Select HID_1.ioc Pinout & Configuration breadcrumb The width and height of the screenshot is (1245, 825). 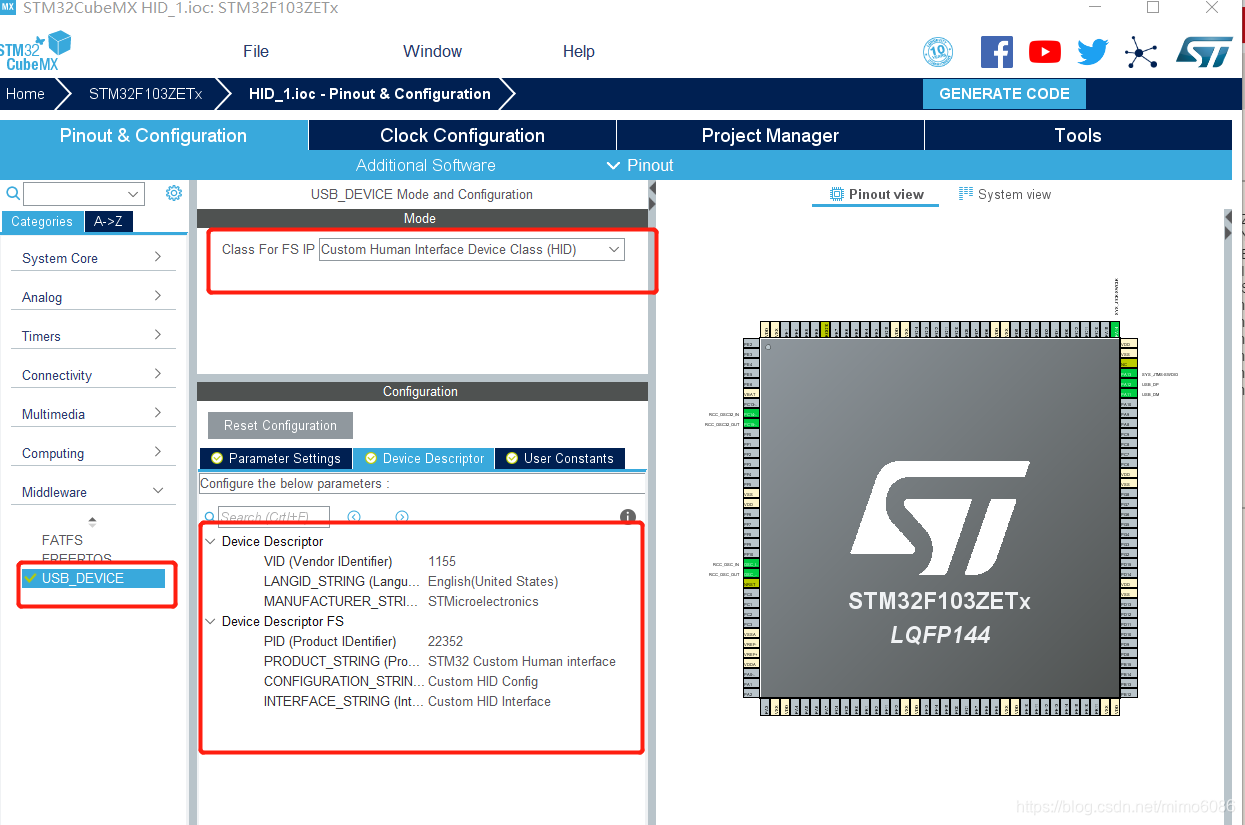point(370,94)
